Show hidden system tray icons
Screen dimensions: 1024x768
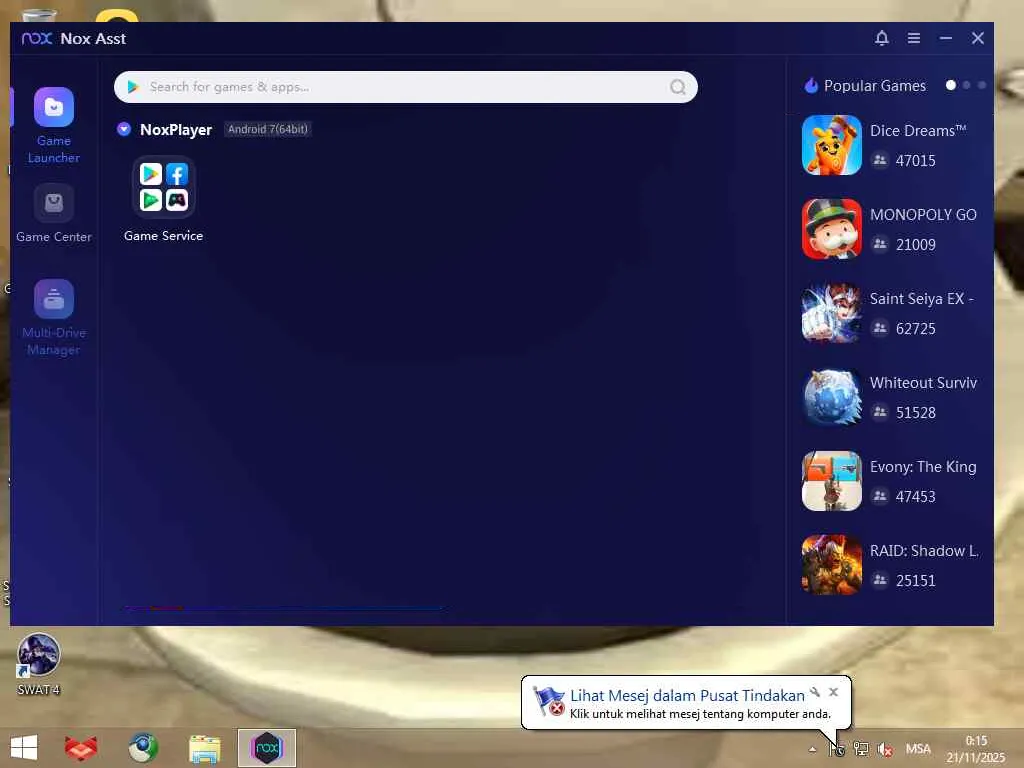pyautogui.click(x=812, y=750)
